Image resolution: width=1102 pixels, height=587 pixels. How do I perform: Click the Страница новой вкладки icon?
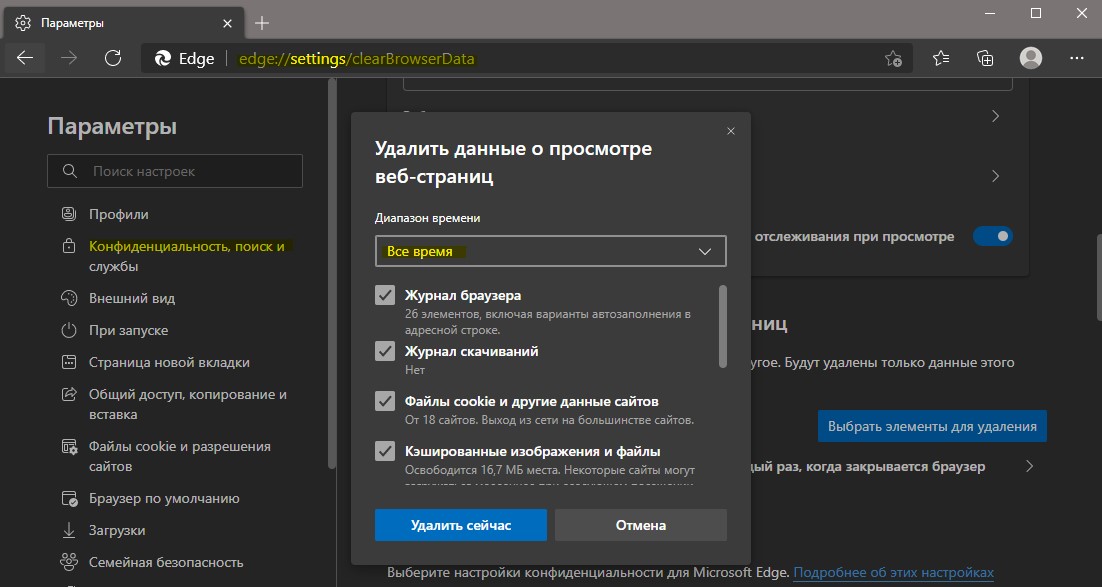coord(69,362)
